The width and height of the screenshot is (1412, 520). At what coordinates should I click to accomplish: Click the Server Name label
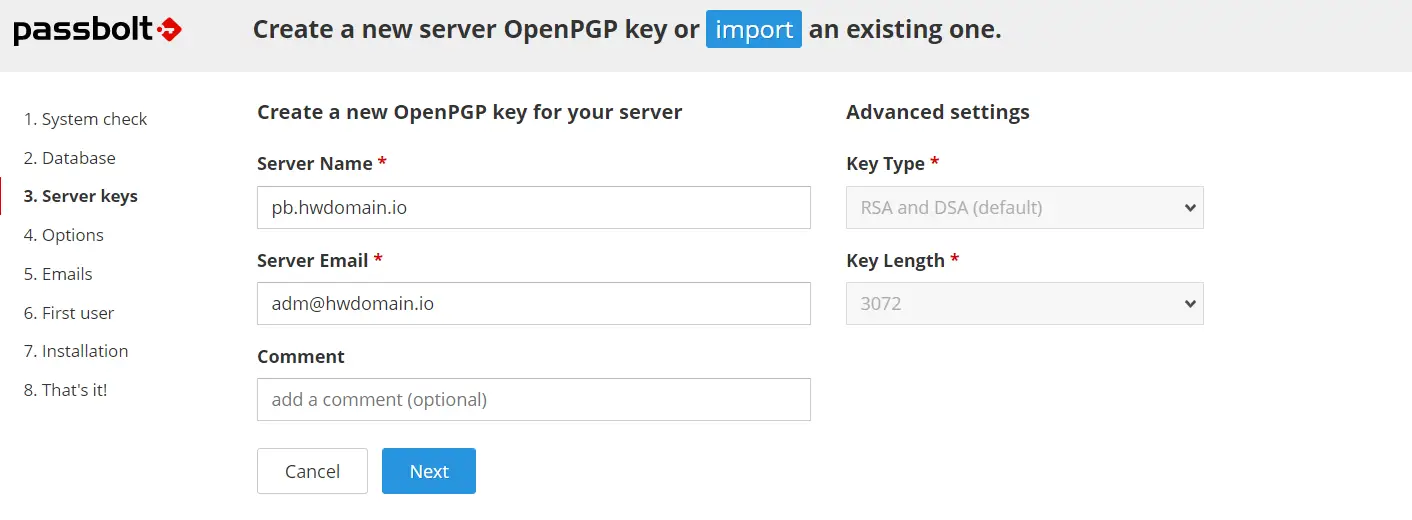pyautogui.click(x=314, y=163)
